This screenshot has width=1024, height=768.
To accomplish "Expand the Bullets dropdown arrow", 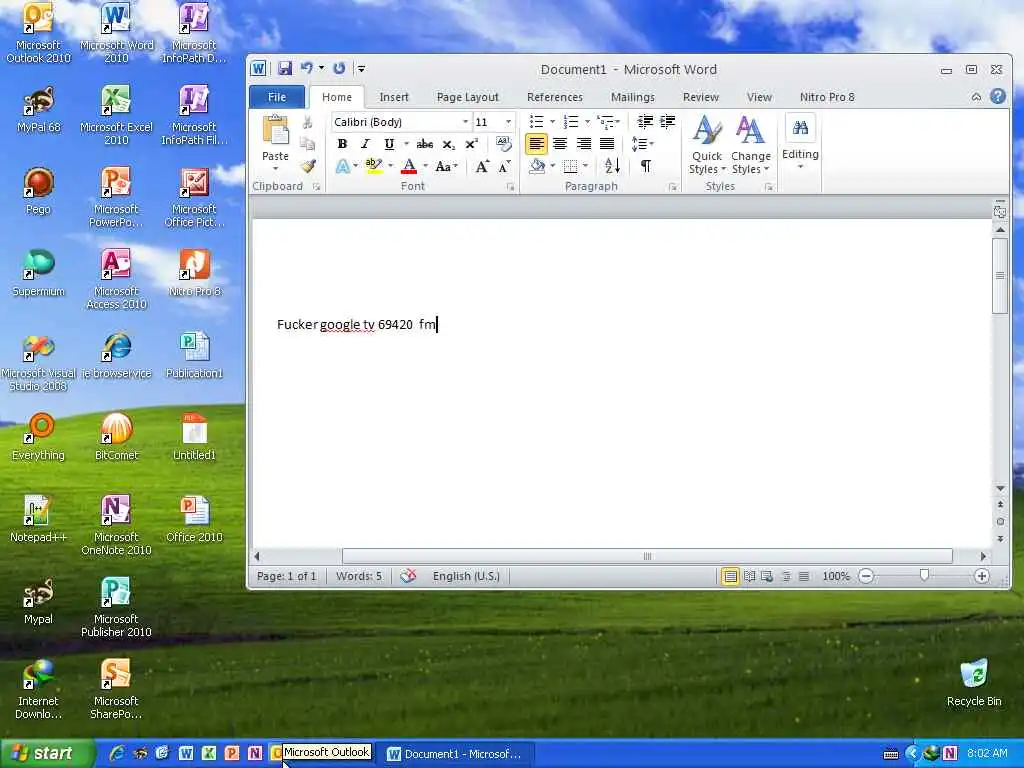I will (x=552, y=121).
